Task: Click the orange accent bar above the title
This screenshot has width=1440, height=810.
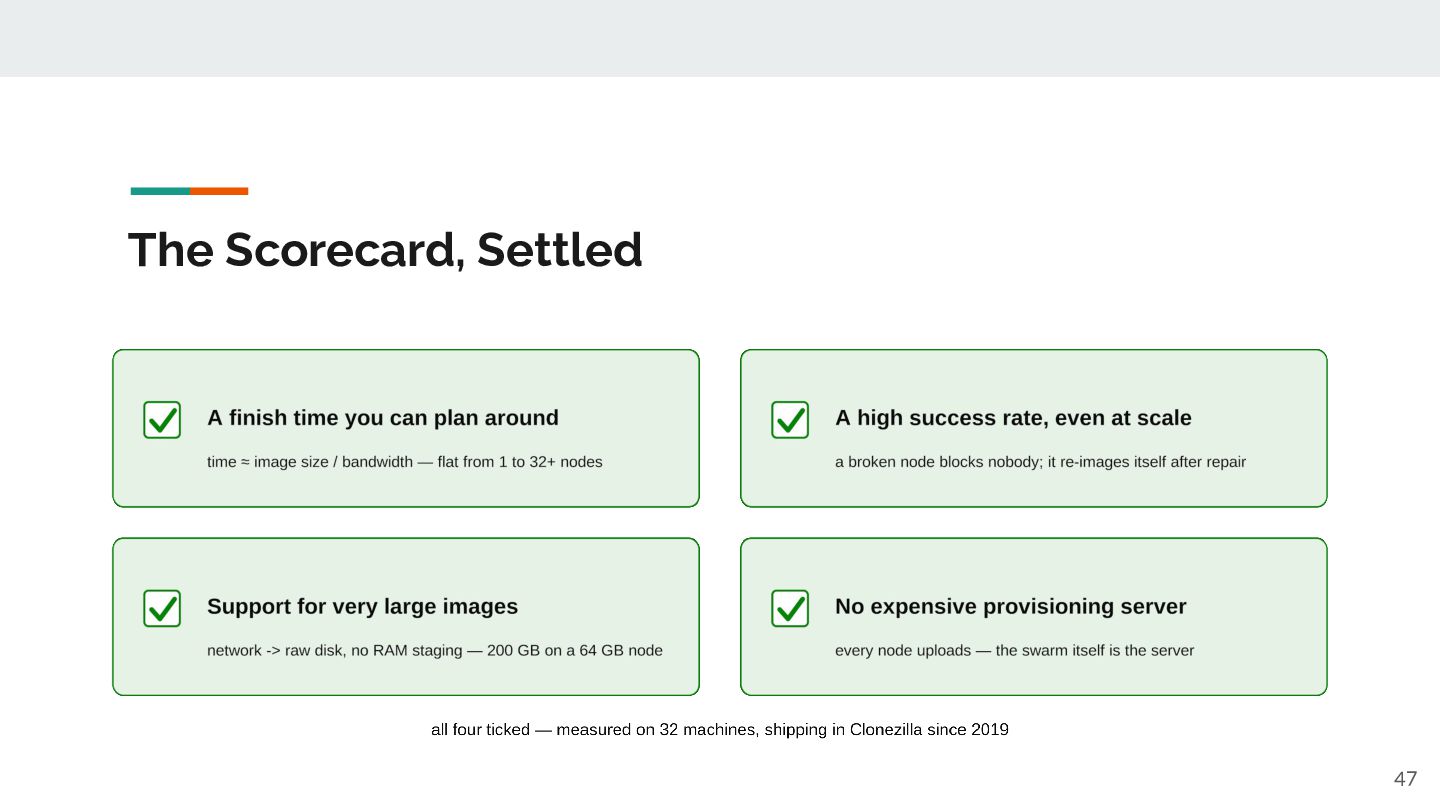Action: pyautogui.click(x=219, y=191)
